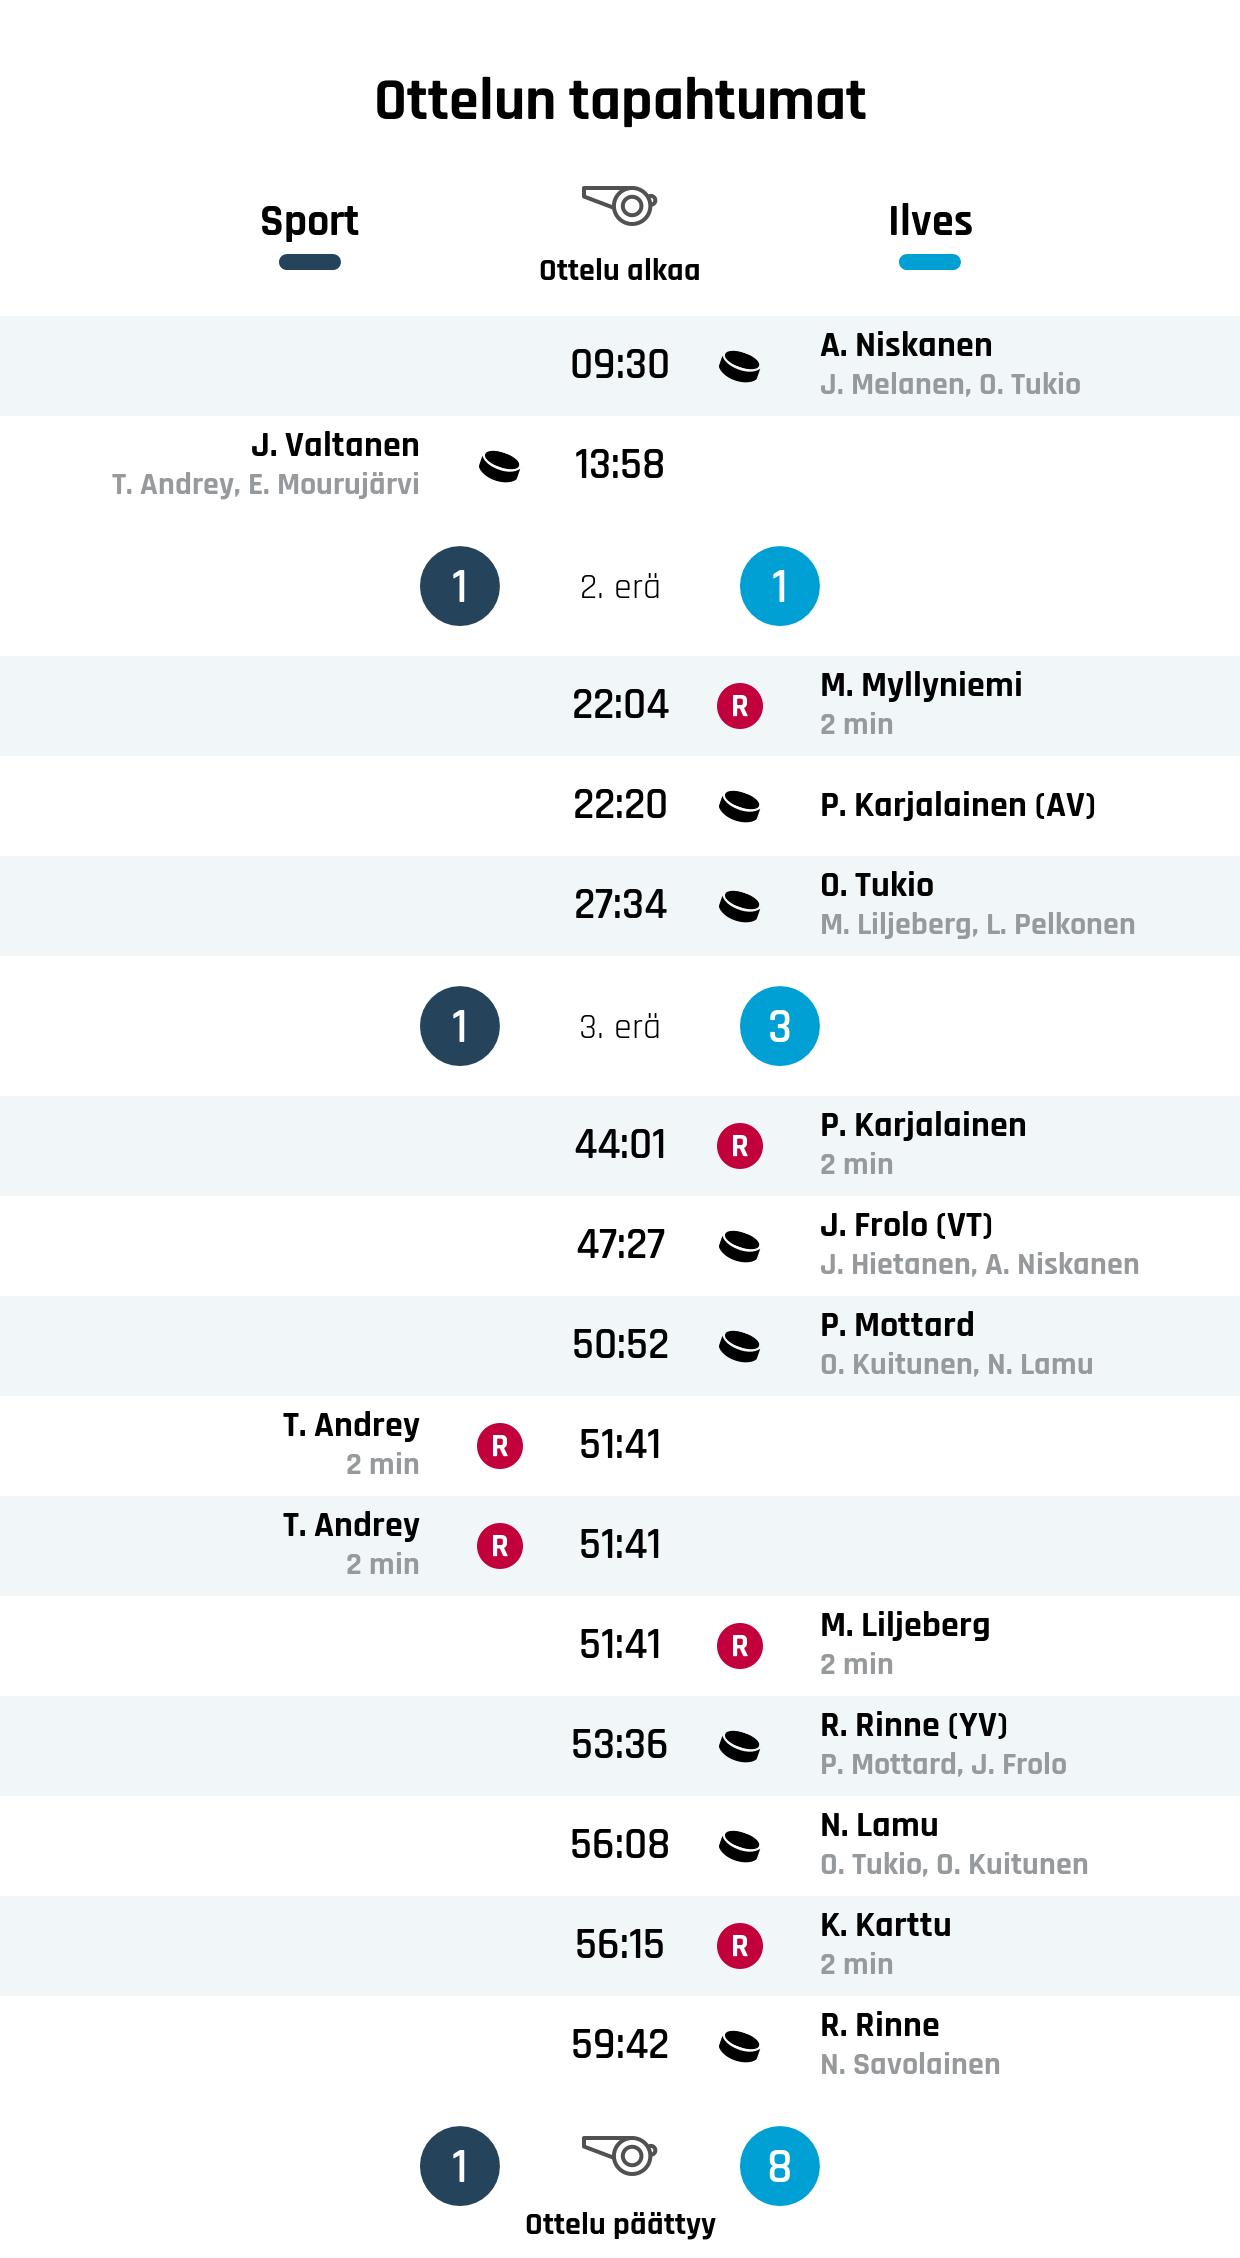Click scorer name P. Mottard
Screen dimensions: 1240x2258
[x=896, y=1325]
